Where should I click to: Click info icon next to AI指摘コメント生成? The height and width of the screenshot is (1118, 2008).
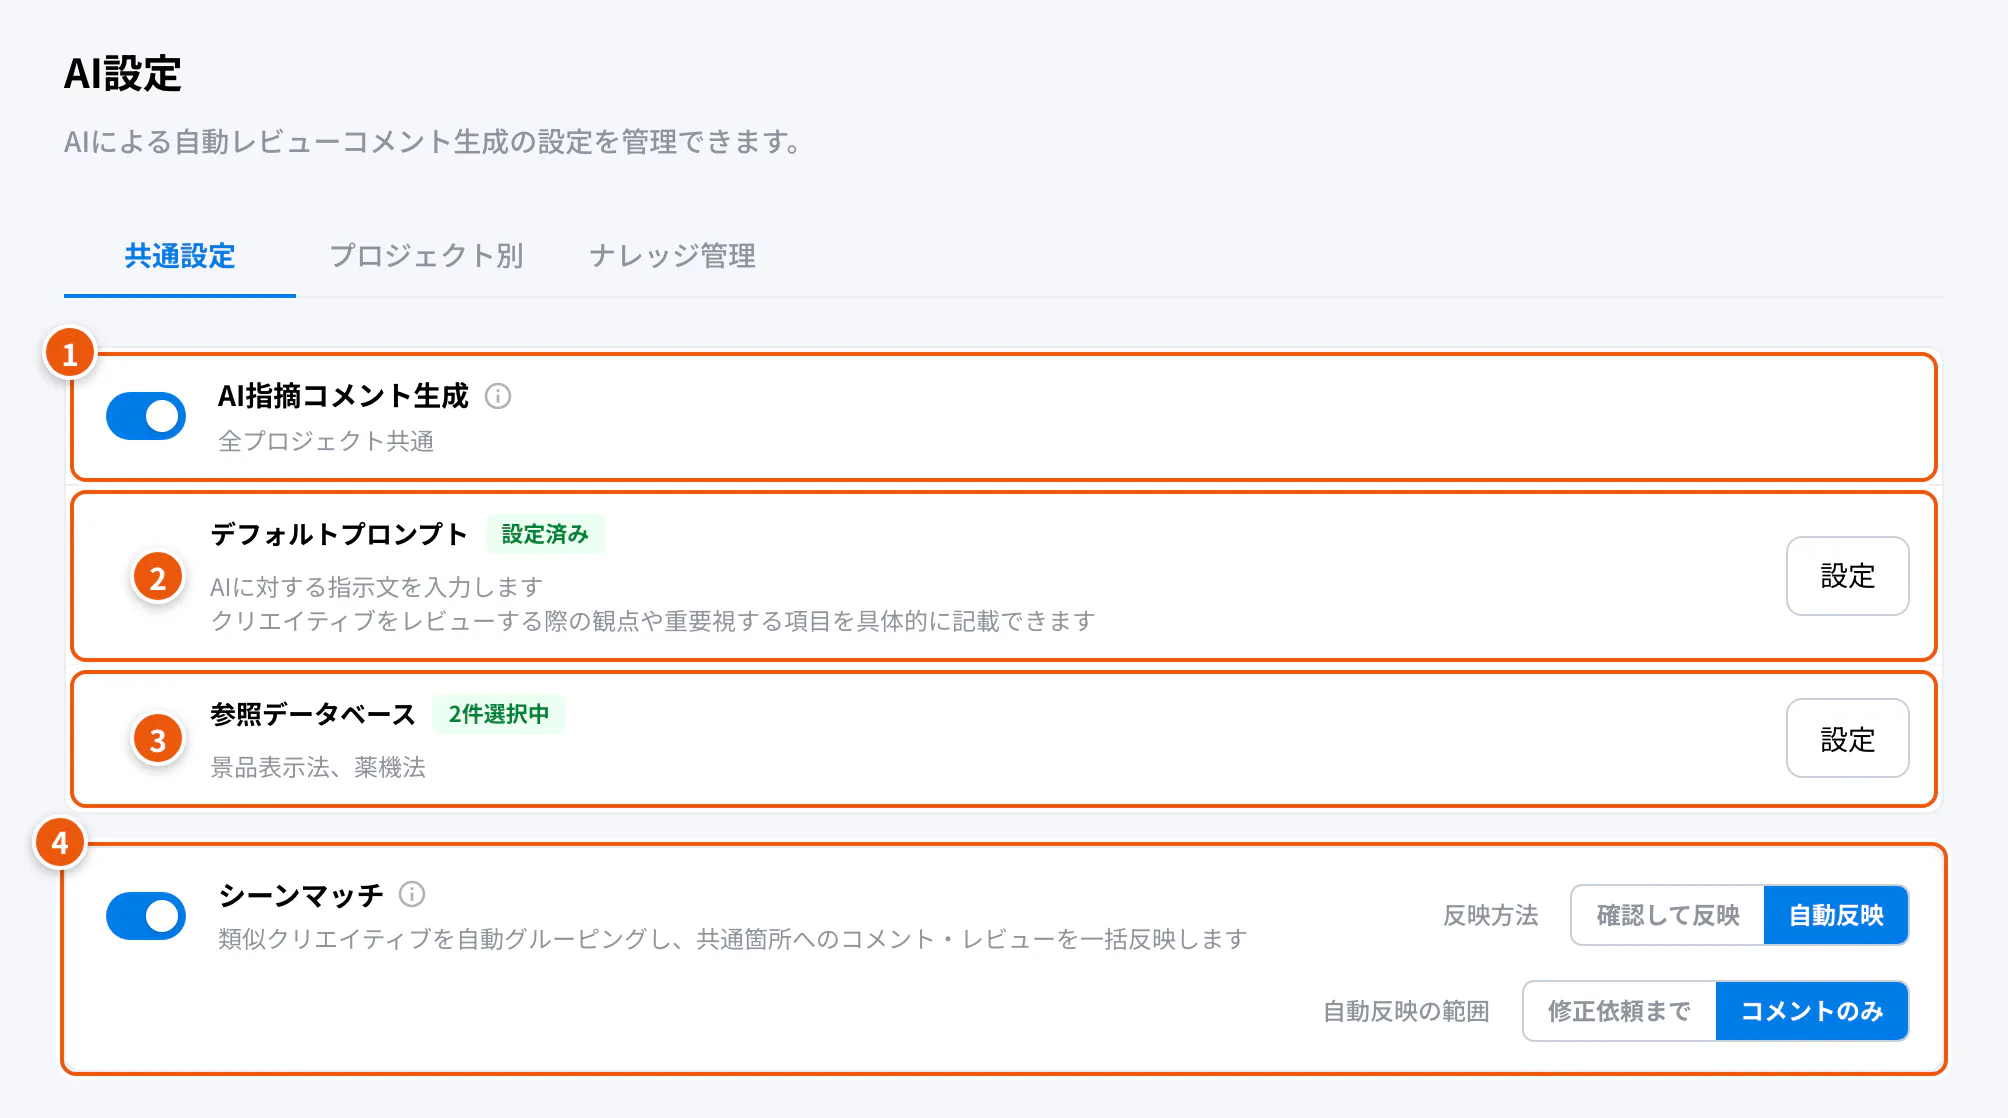[x=498, y=397]
